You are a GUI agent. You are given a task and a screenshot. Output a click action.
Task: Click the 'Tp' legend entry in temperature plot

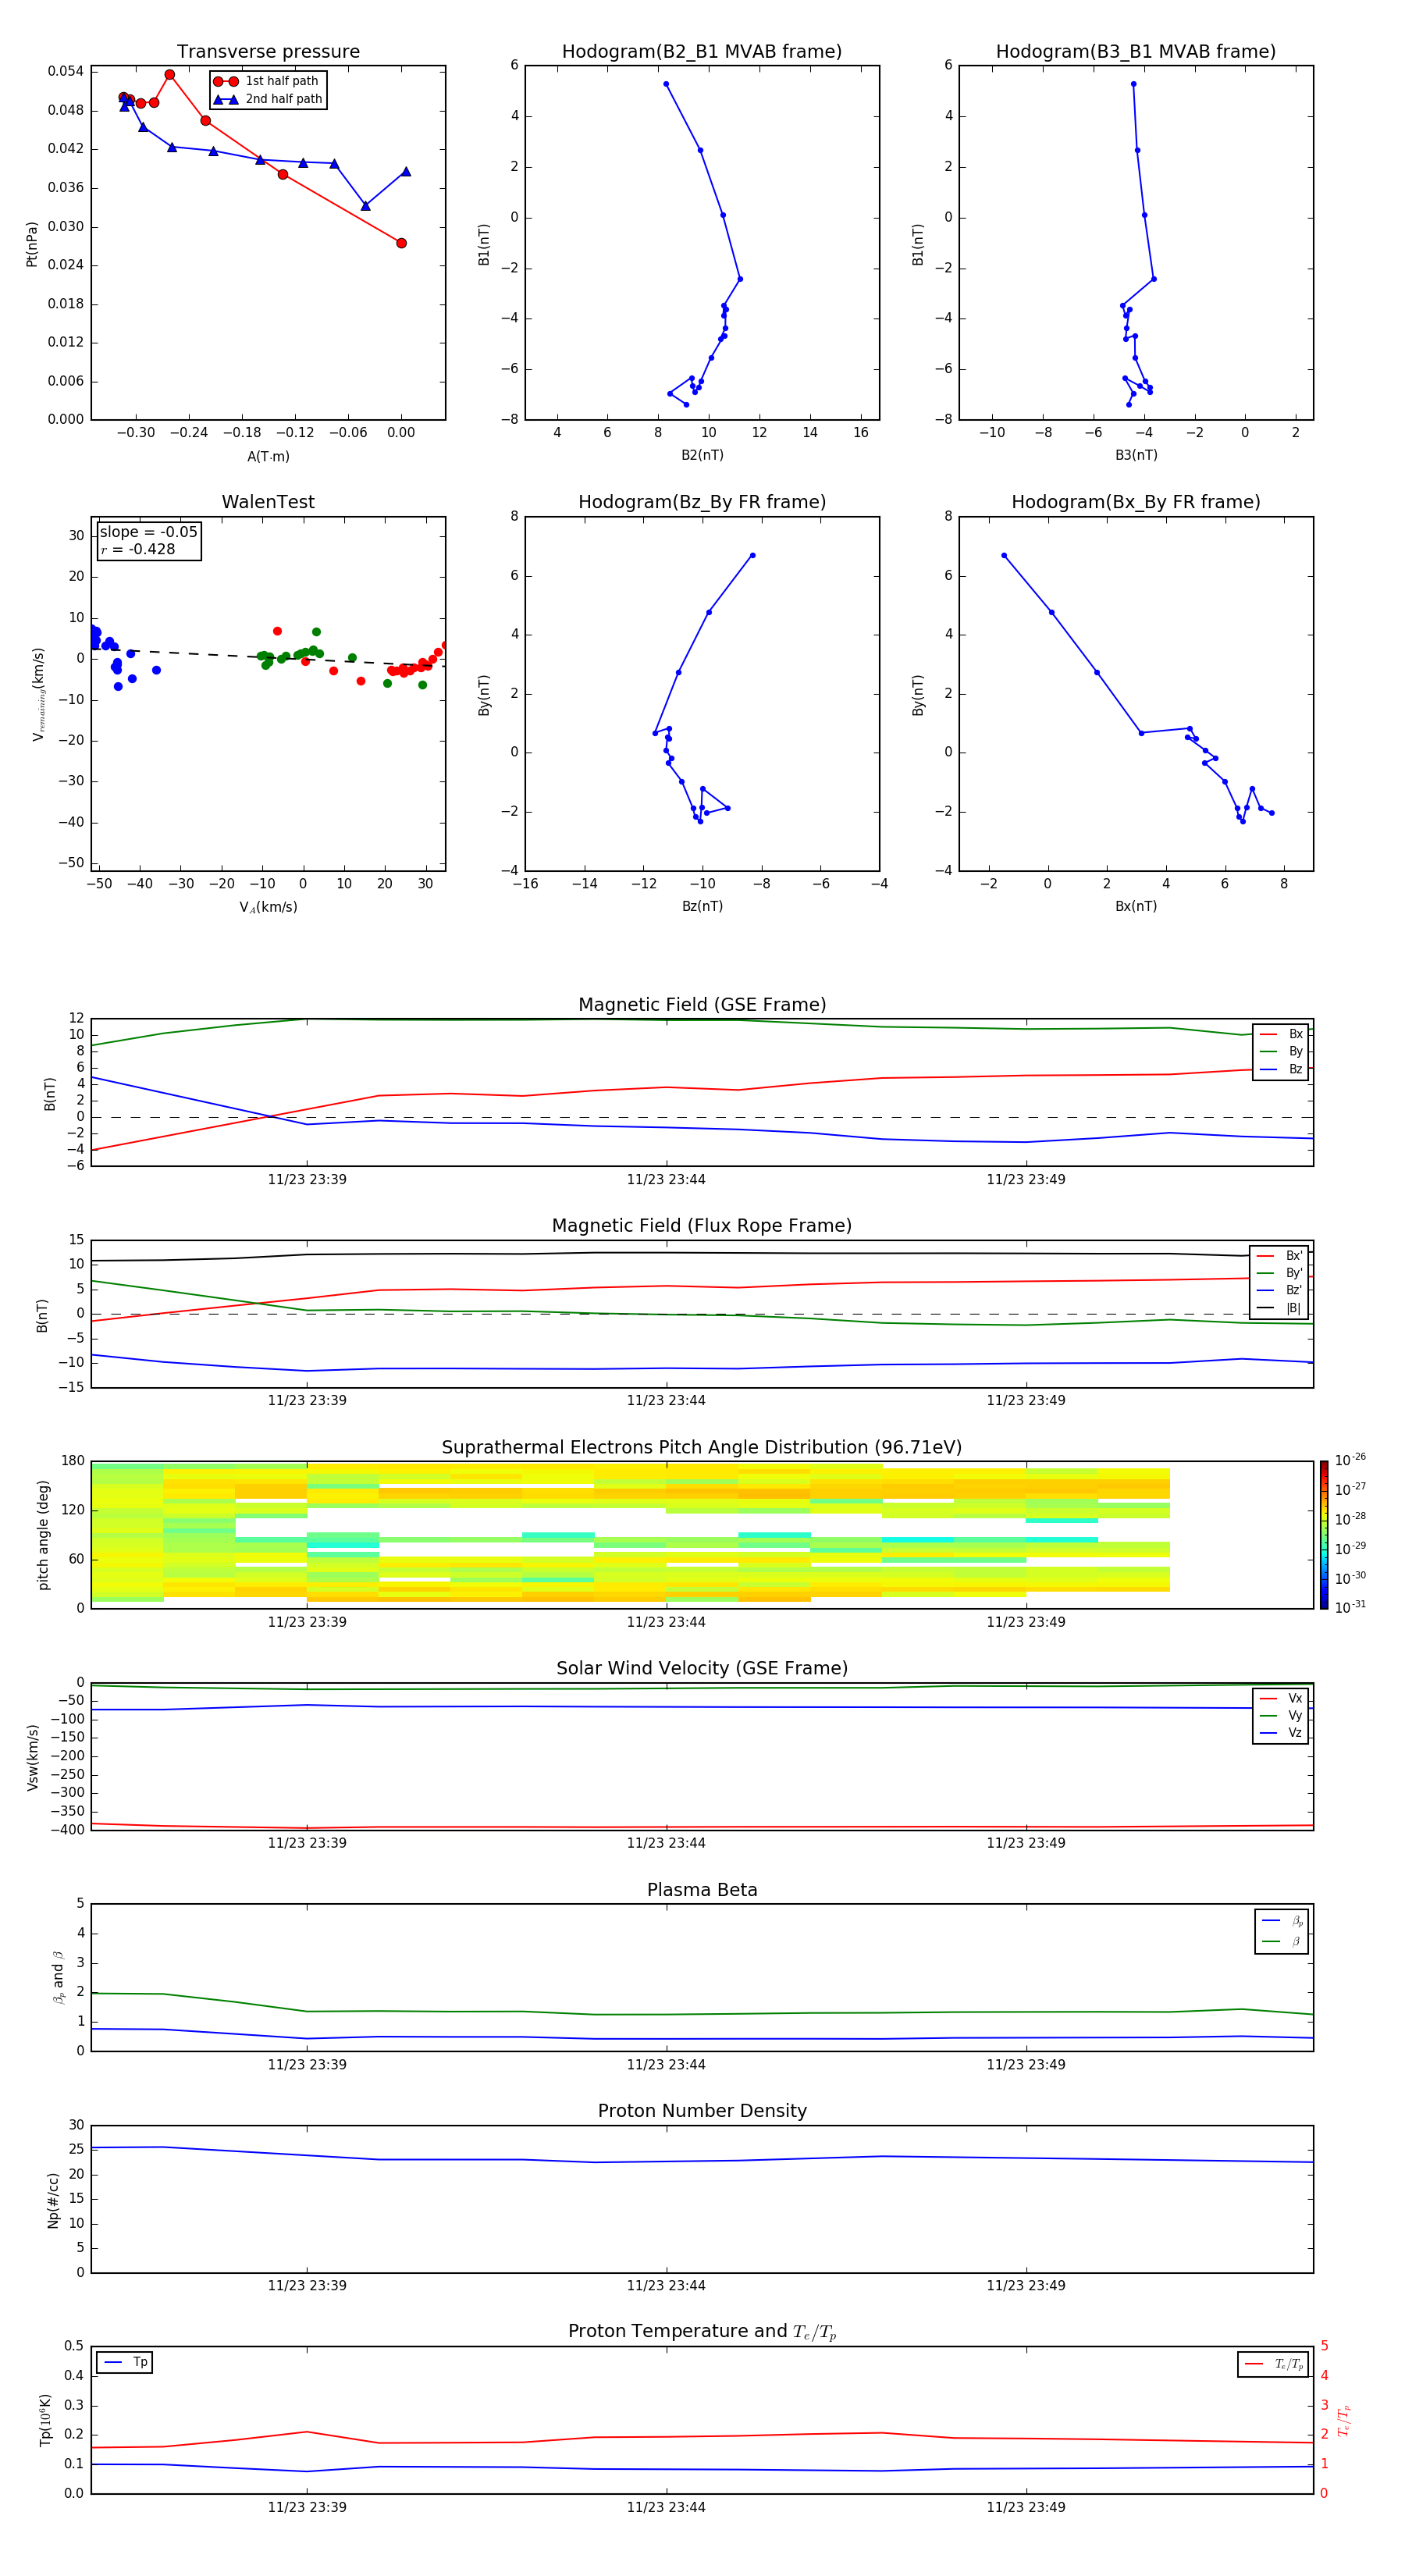click(125, 2363)
